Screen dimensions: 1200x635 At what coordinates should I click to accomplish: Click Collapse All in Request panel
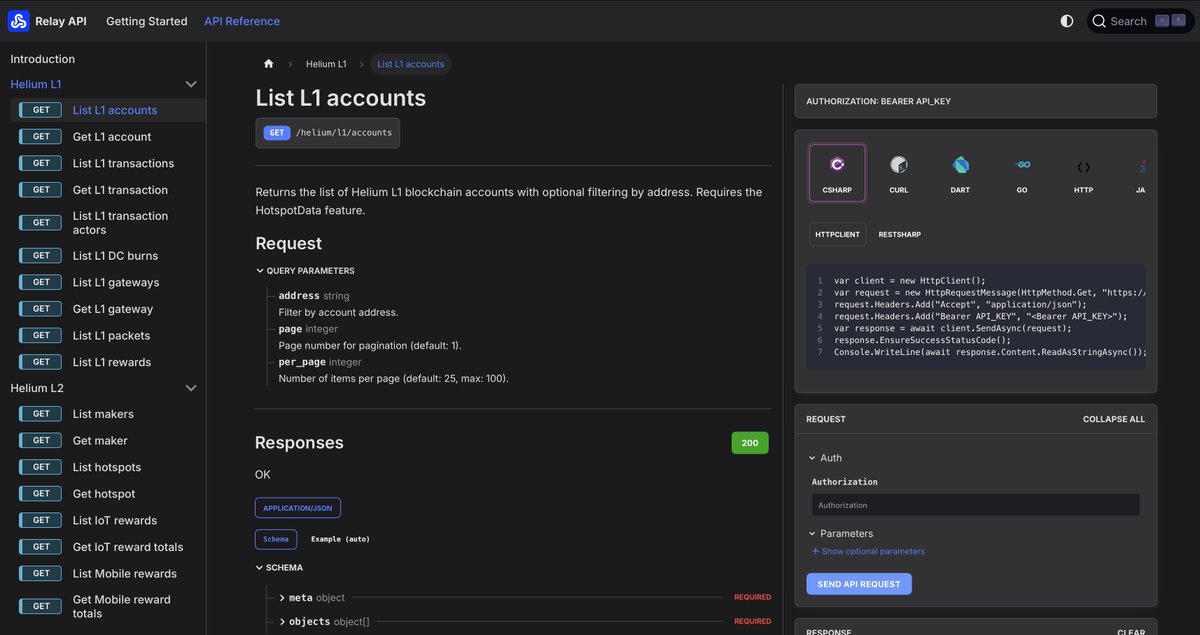(1113, 419)
